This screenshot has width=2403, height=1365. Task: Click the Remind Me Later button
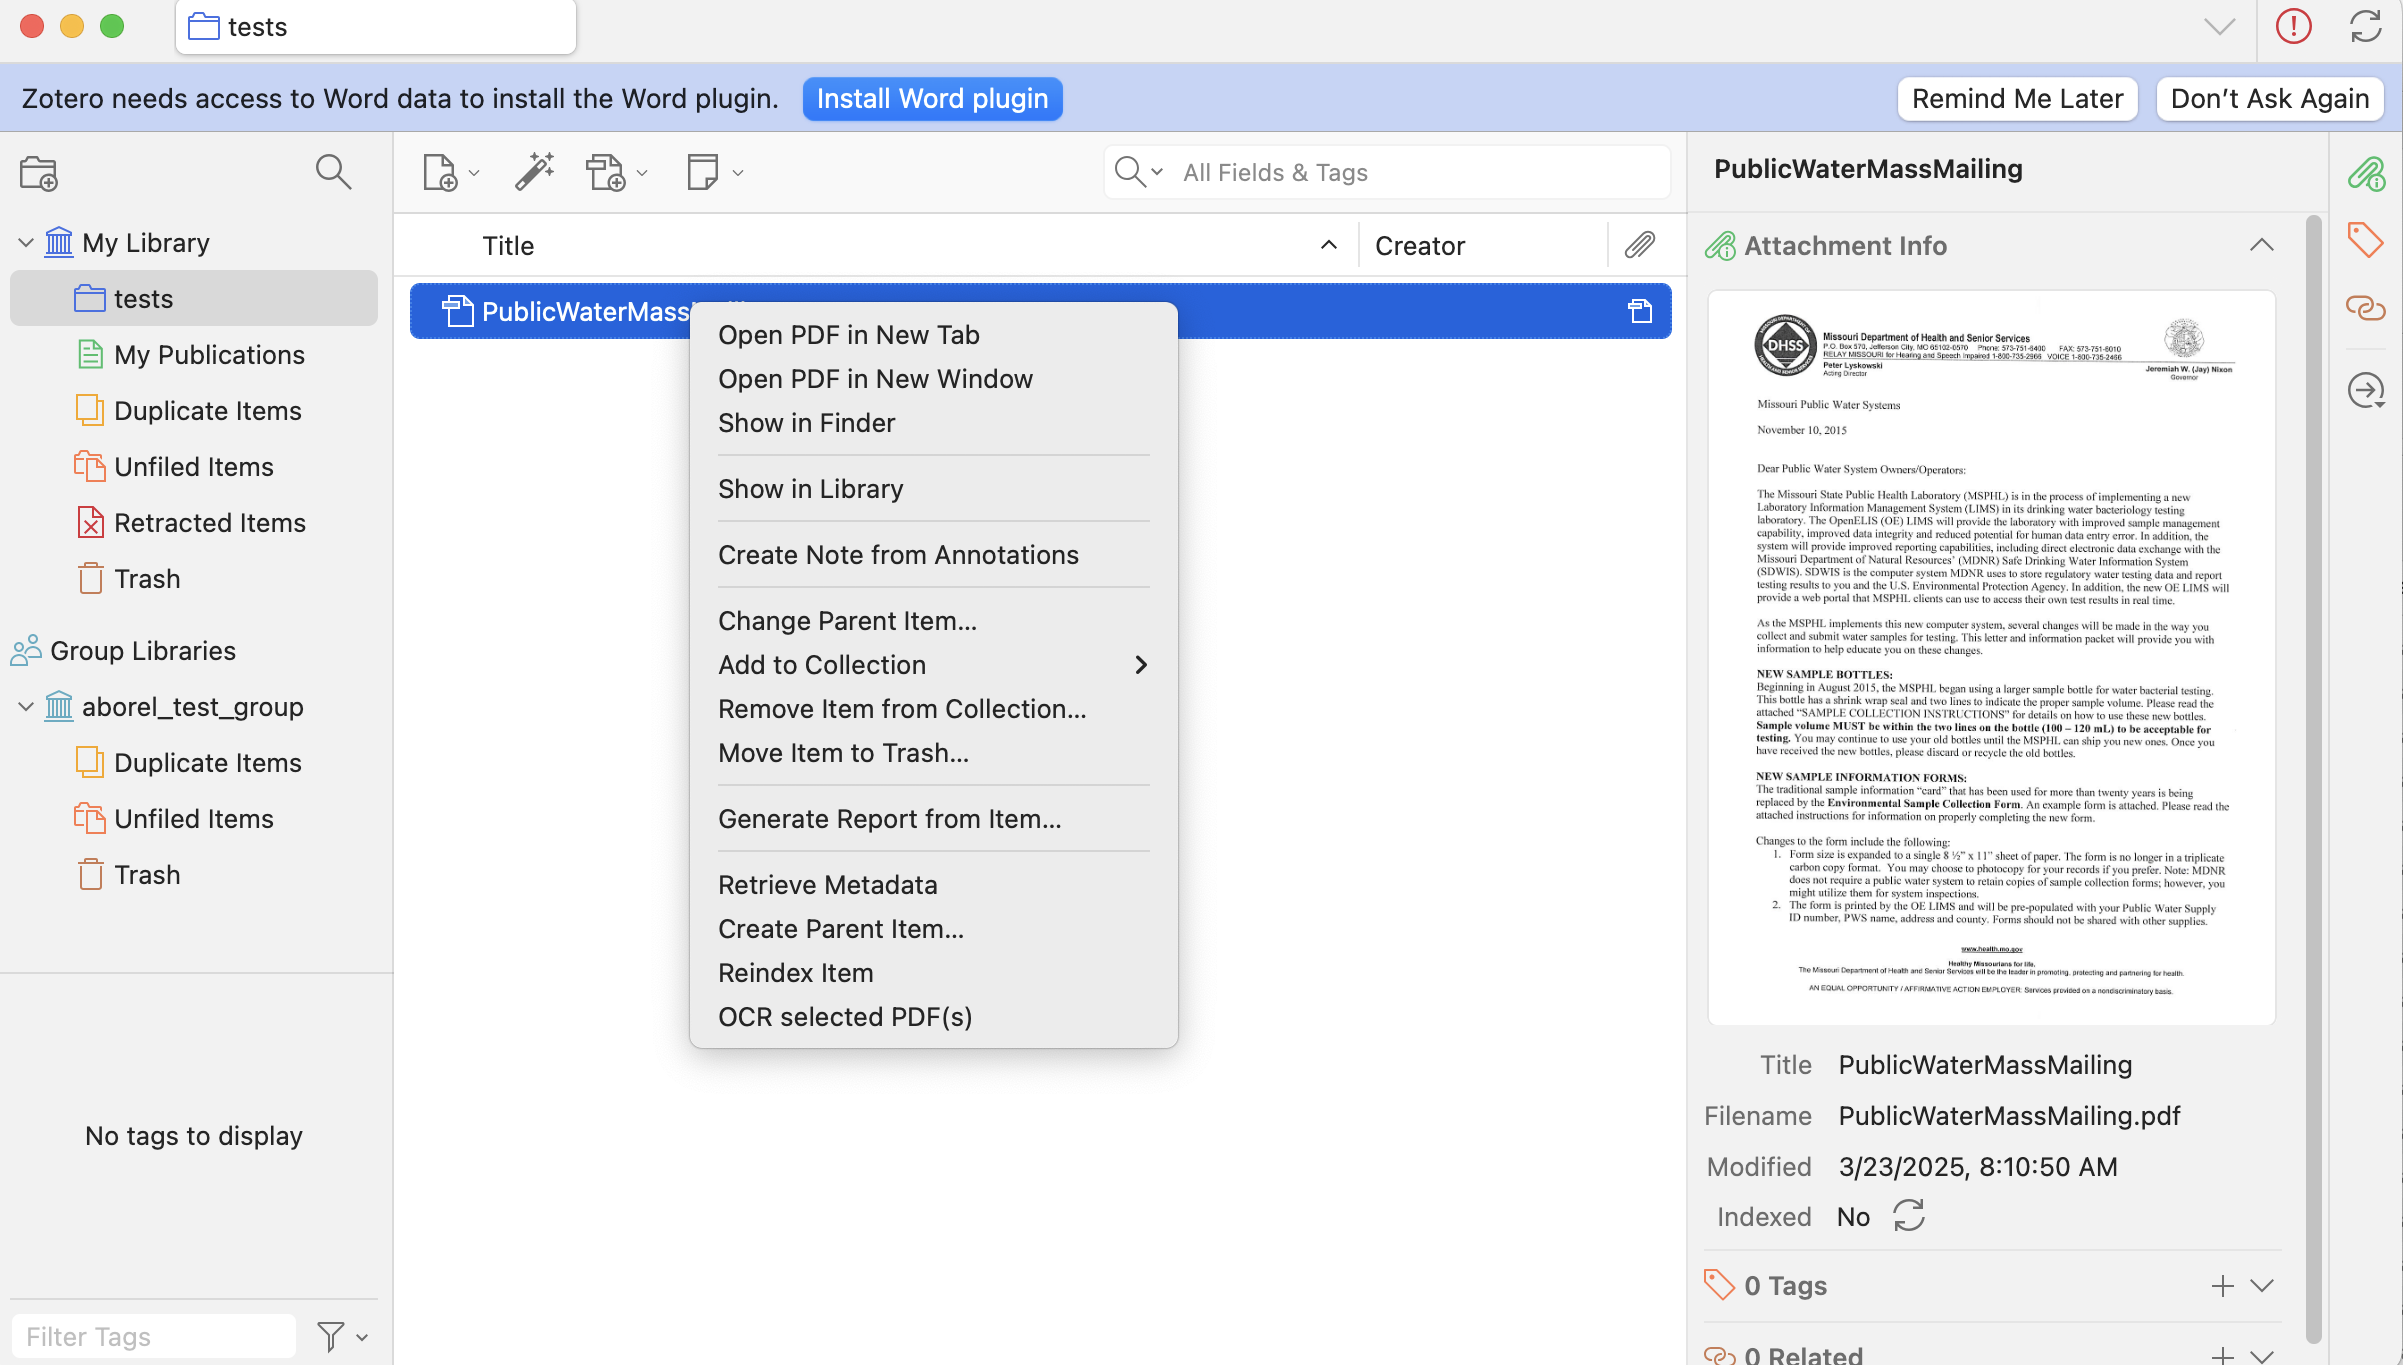(x=2016, y=99)
